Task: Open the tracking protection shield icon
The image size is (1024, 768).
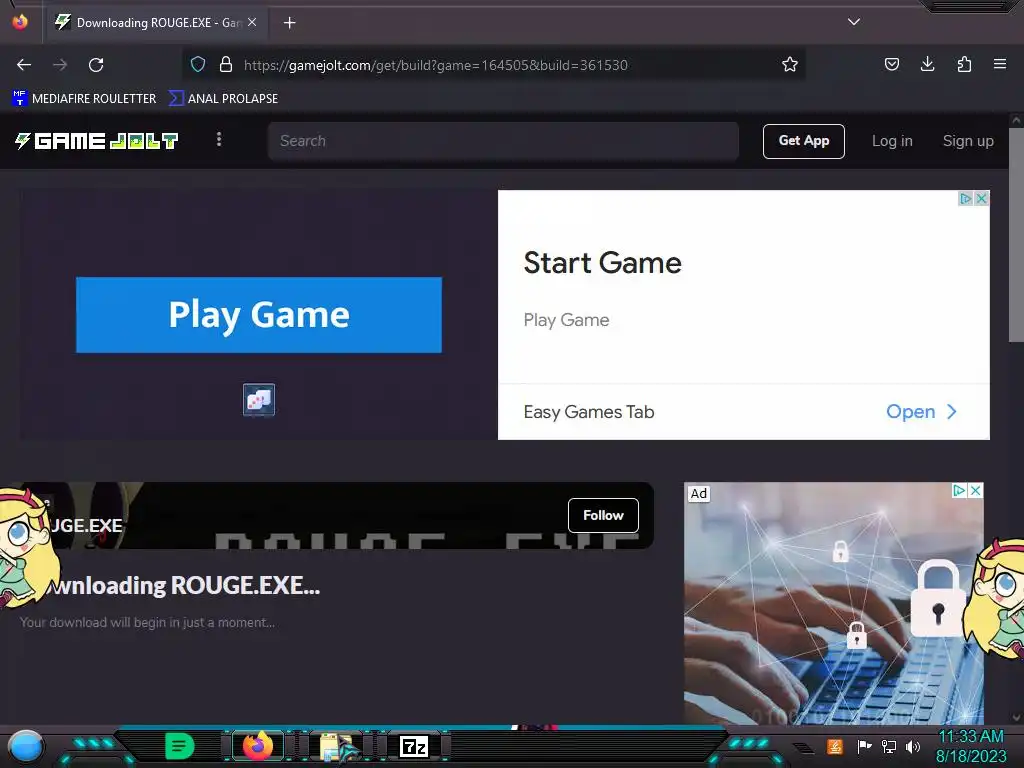Action: tap(198, 65)
